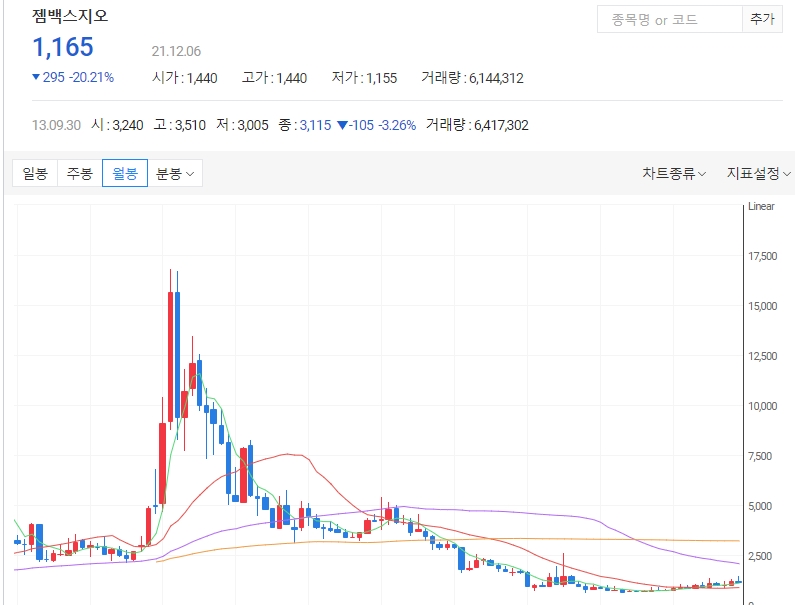795x605 pixels.
Task: Click the change value 295 -20.21%
Action: [73, 77]
